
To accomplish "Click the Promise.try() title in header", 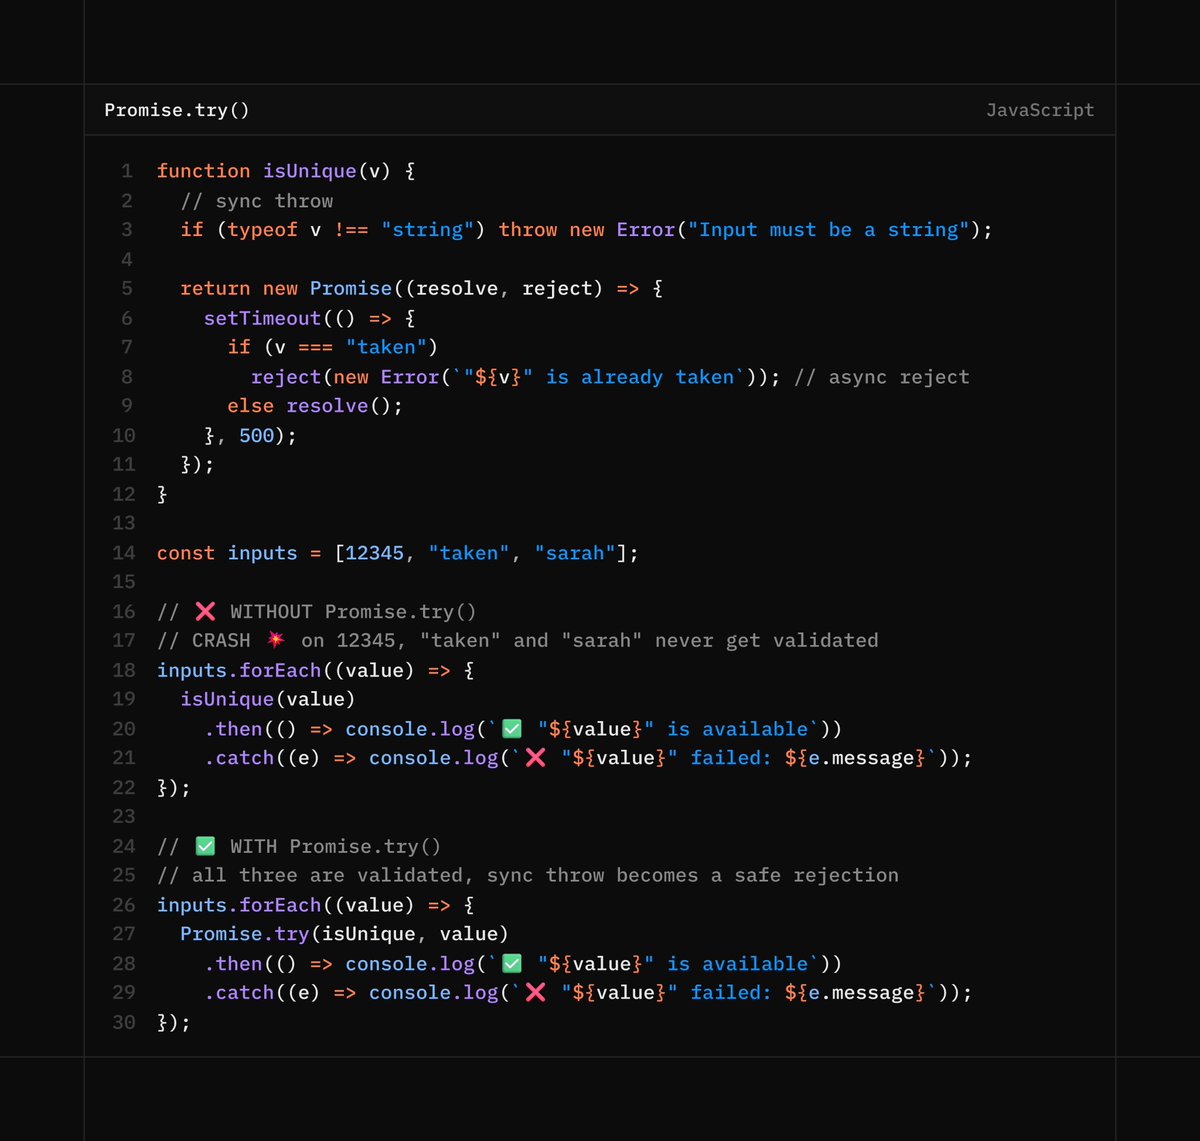I will (177, 110).
